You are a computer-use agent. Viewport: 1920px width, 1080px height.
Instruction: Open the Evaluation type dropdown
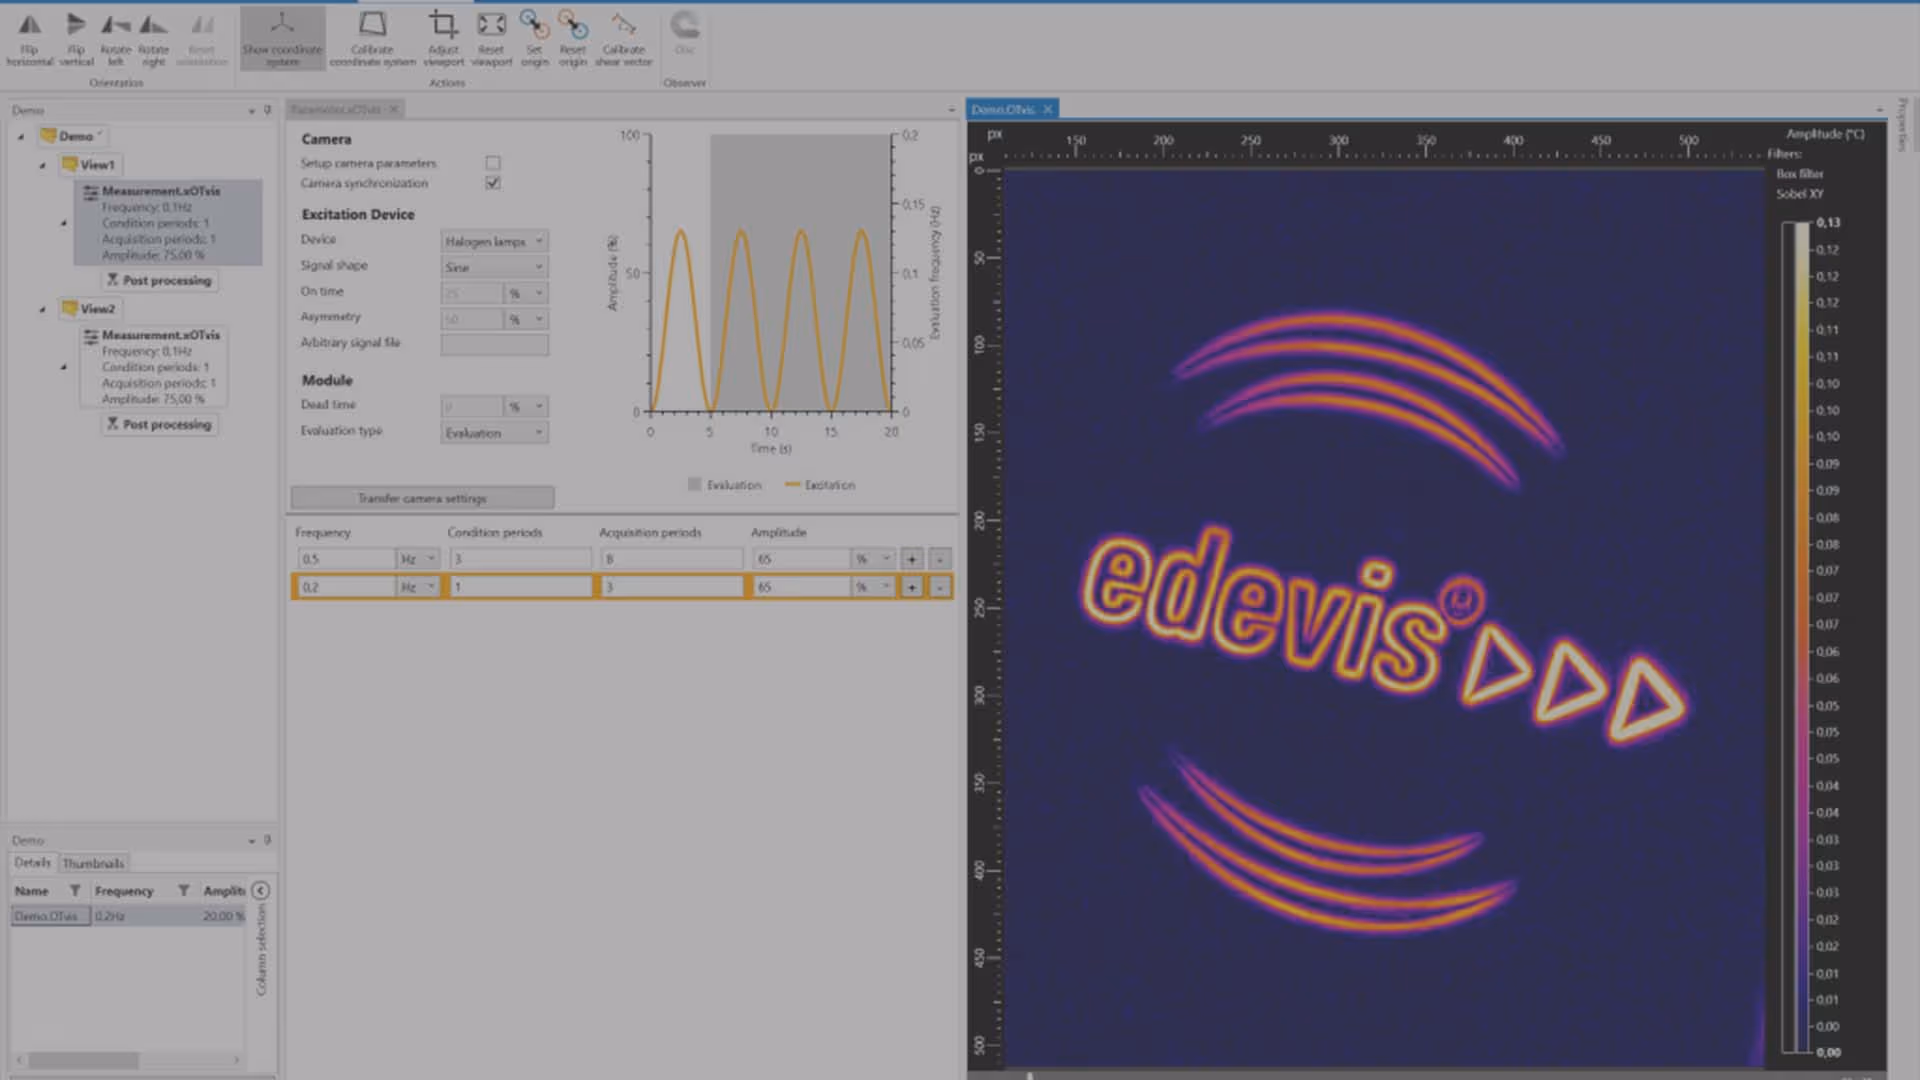[494, 433]
